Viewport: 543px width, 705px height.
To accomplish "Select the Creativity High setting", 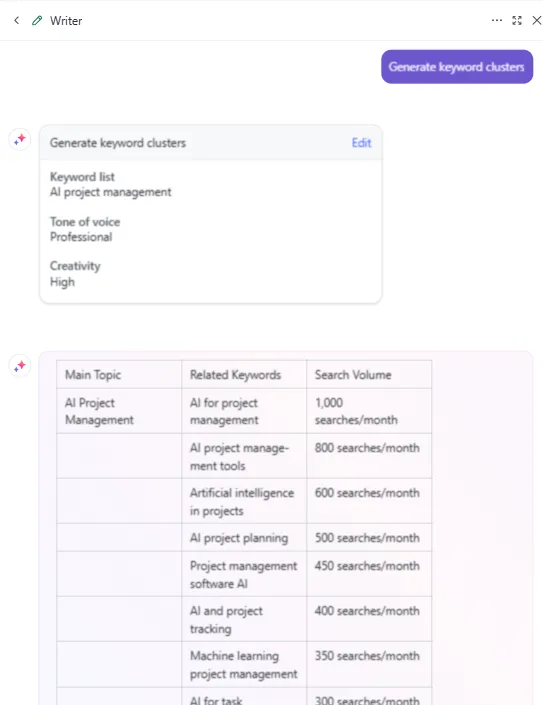I will tap(62, 282).
